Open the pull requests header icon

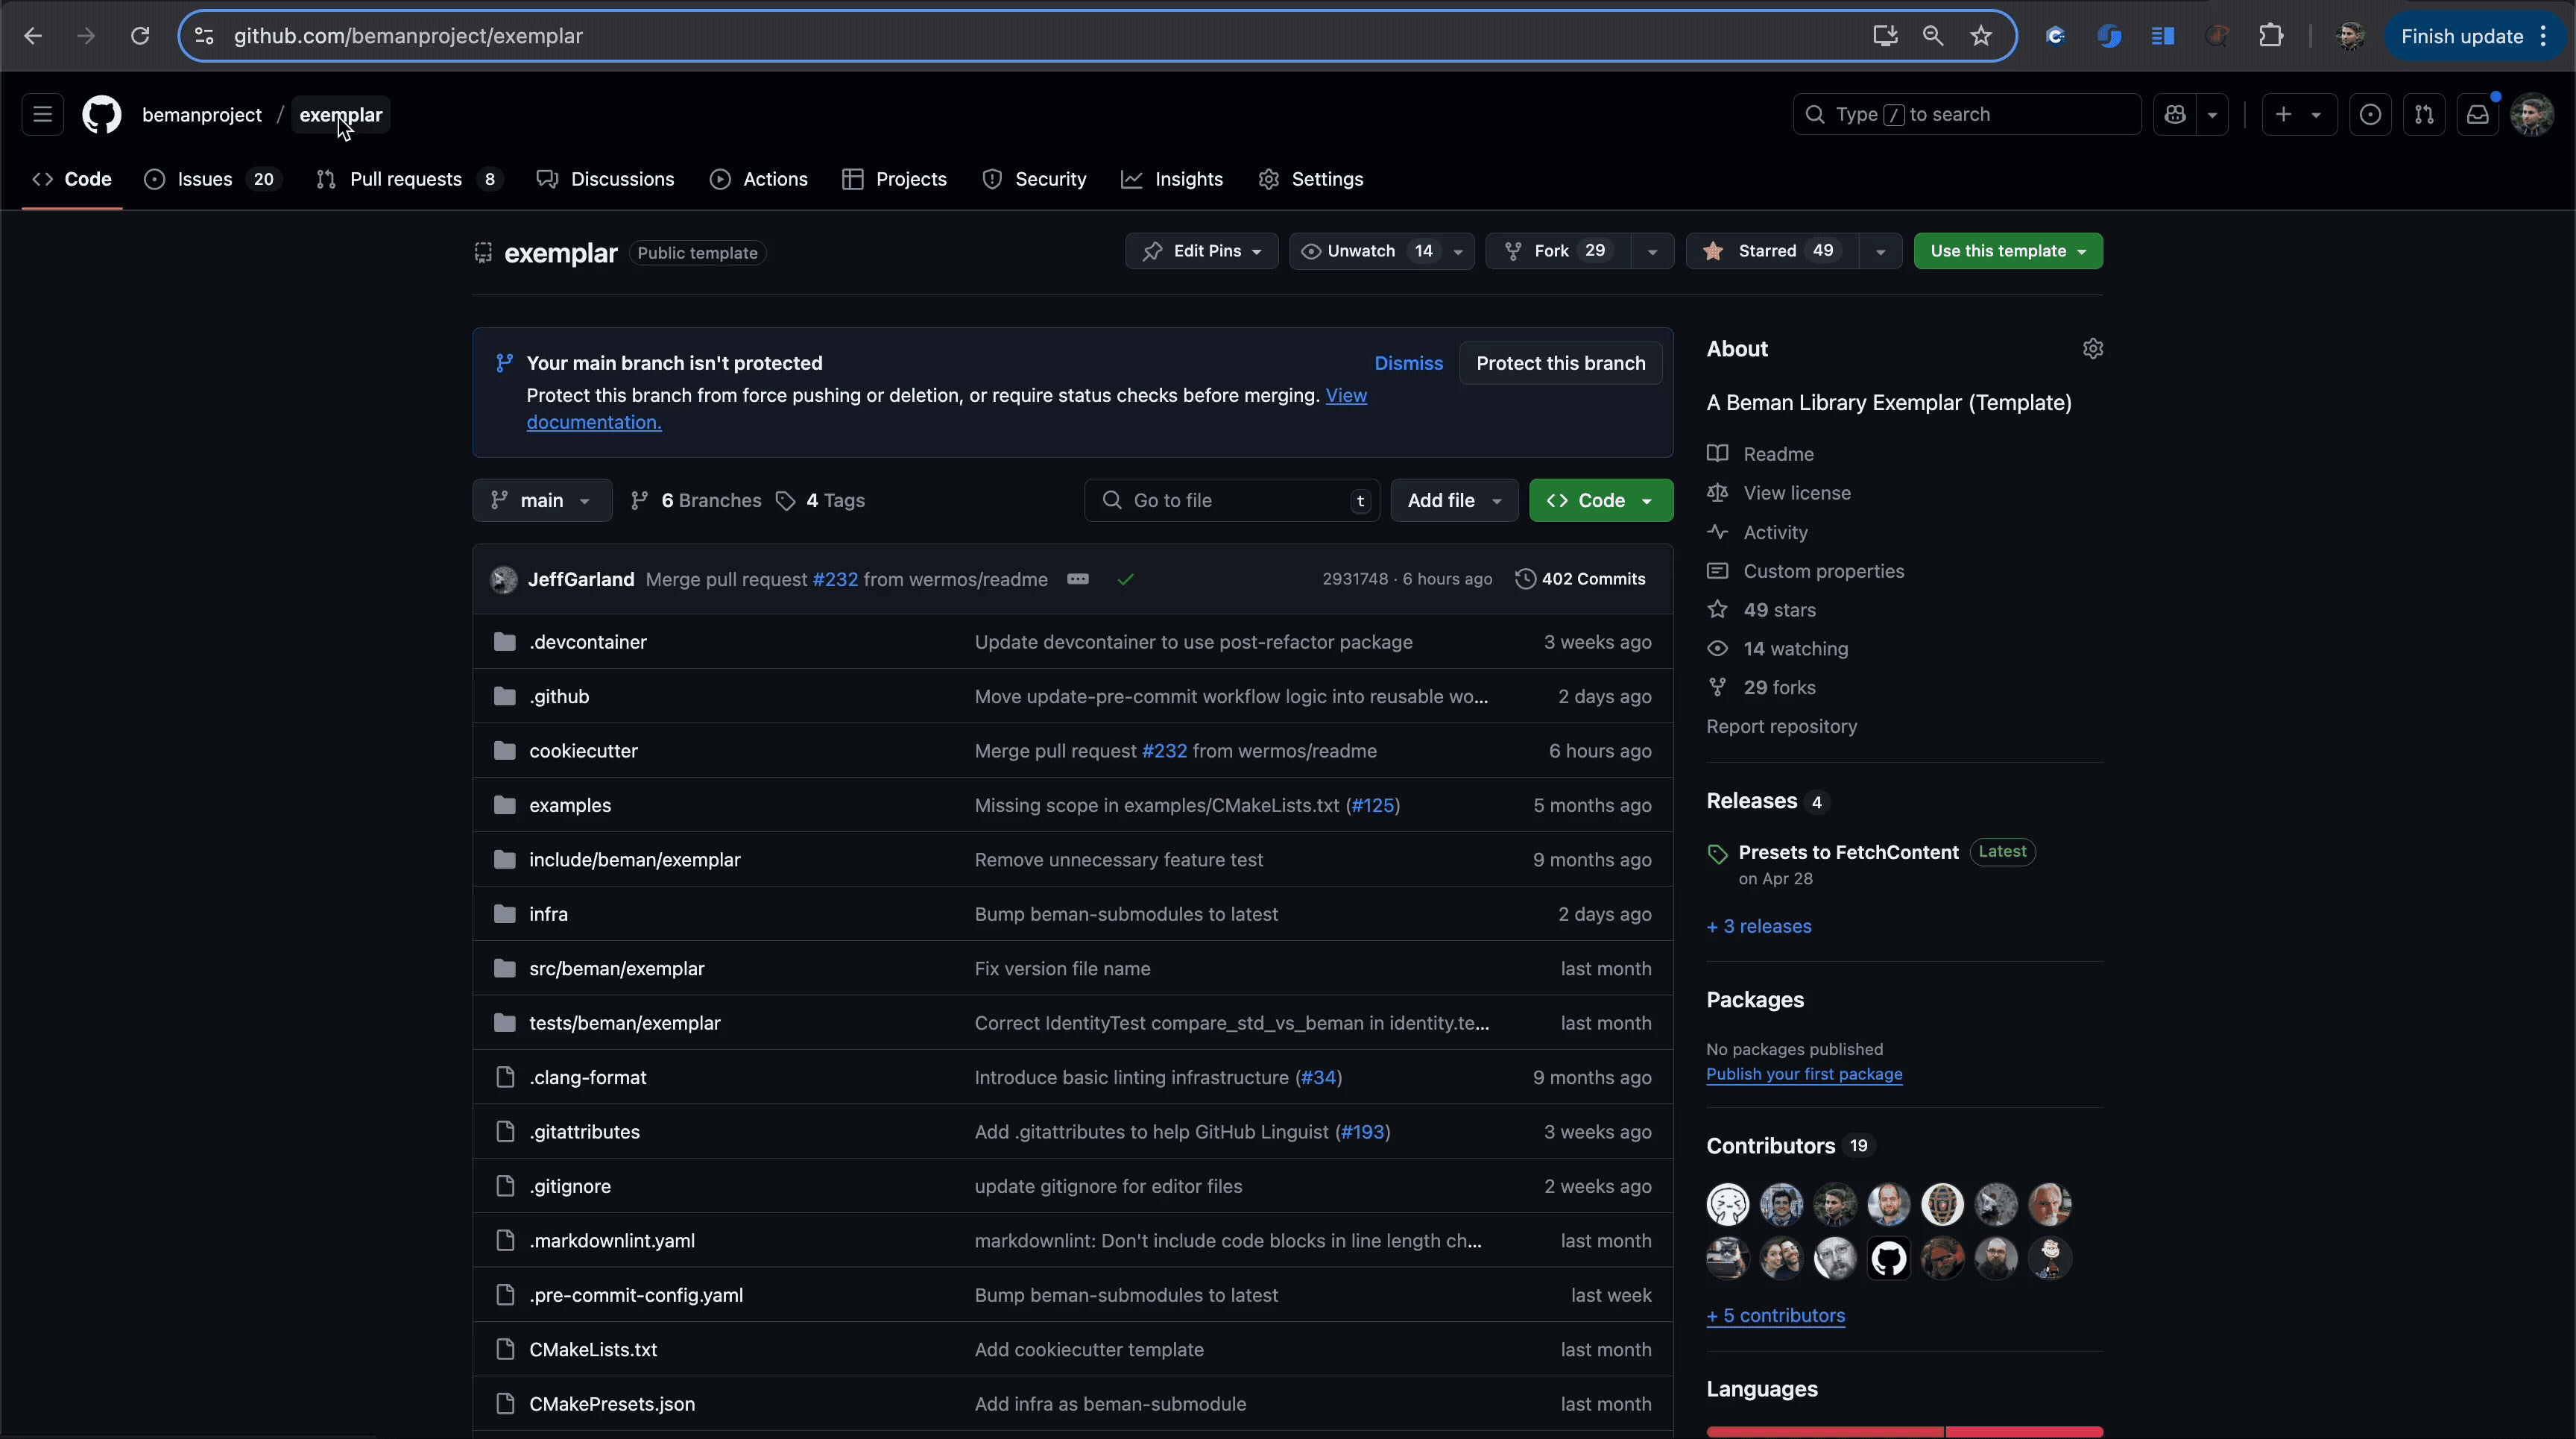[x=2424, y=115]
